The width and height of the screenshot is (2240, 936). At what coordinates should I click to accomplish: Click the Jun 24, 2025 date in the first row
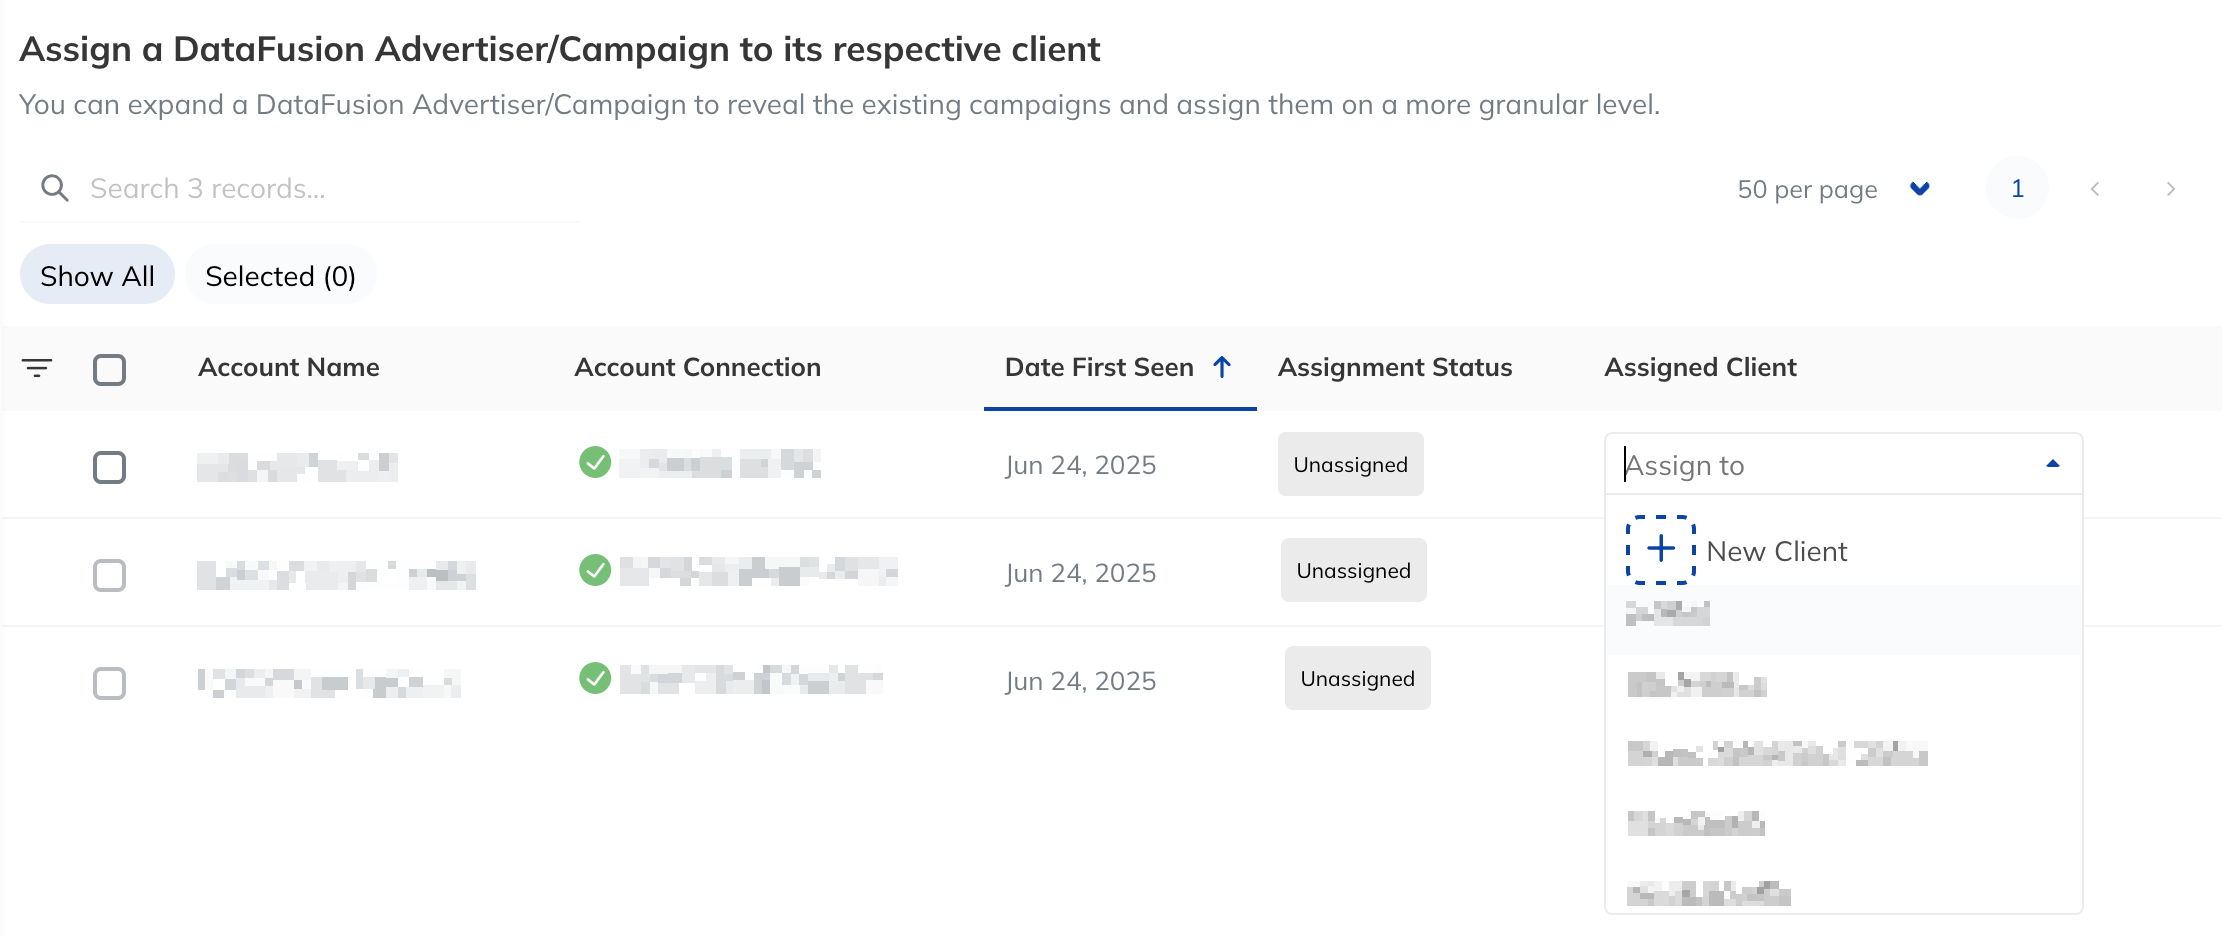coord(1080,465)
